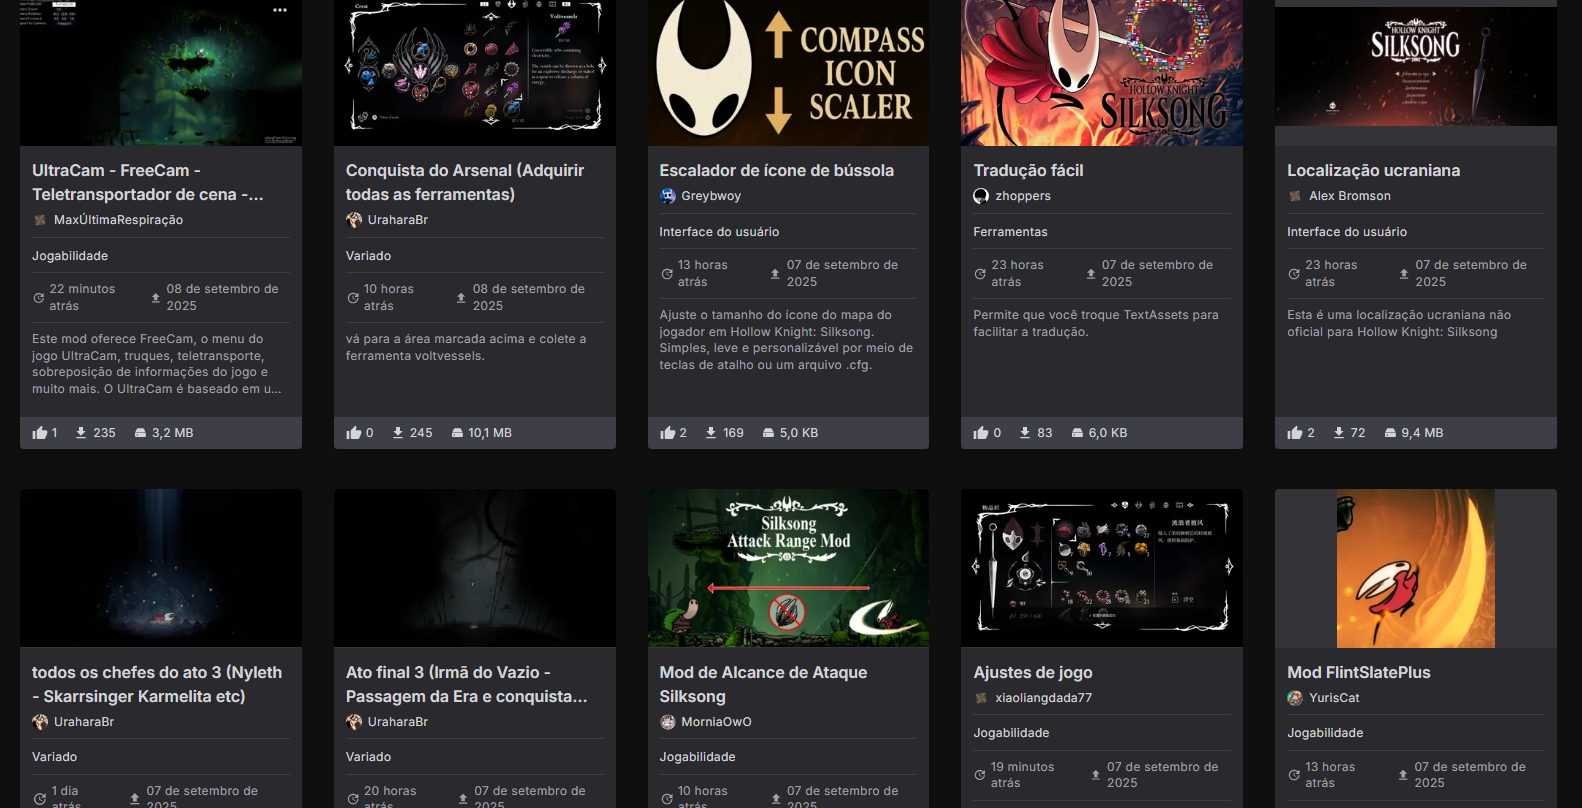Open Localização ucraniana mod title

click(x=1373, y=170)
